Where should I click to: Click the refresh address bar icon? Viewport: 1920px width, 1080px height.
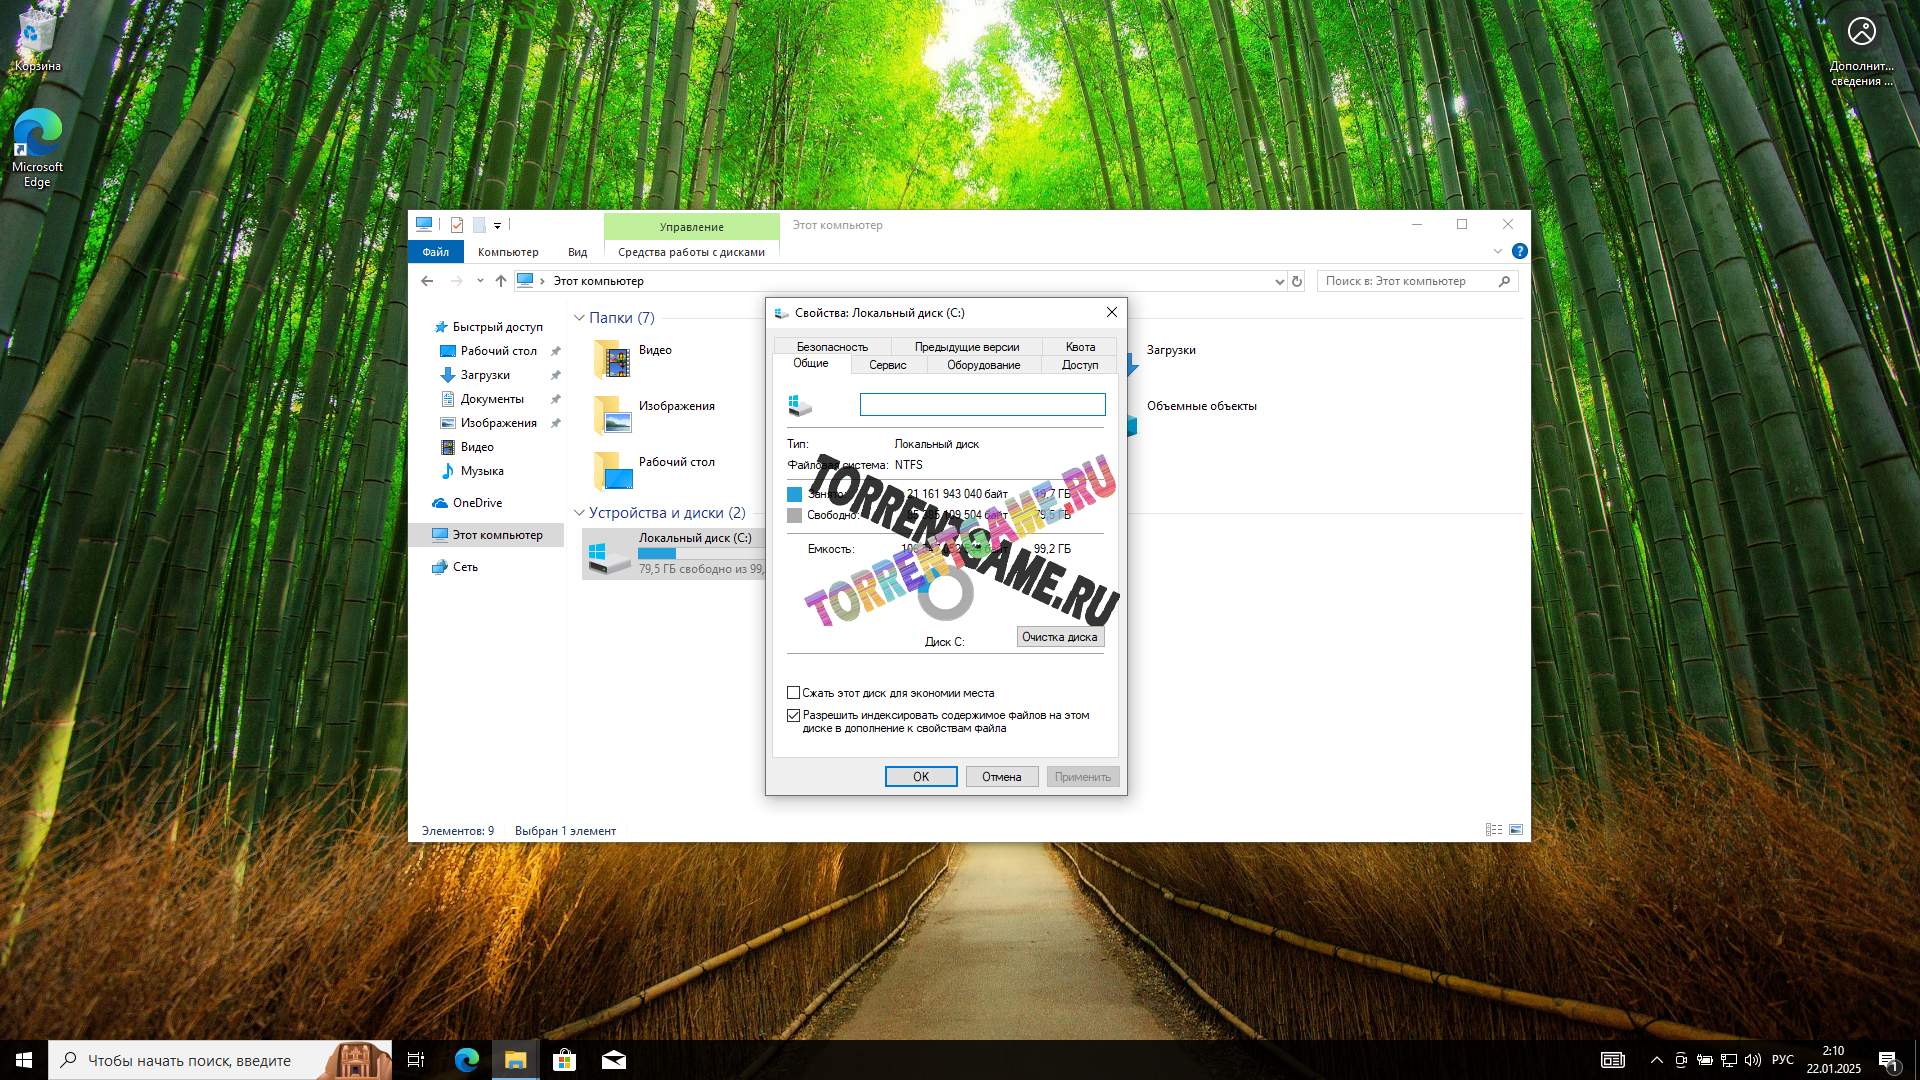[1297, 281]
